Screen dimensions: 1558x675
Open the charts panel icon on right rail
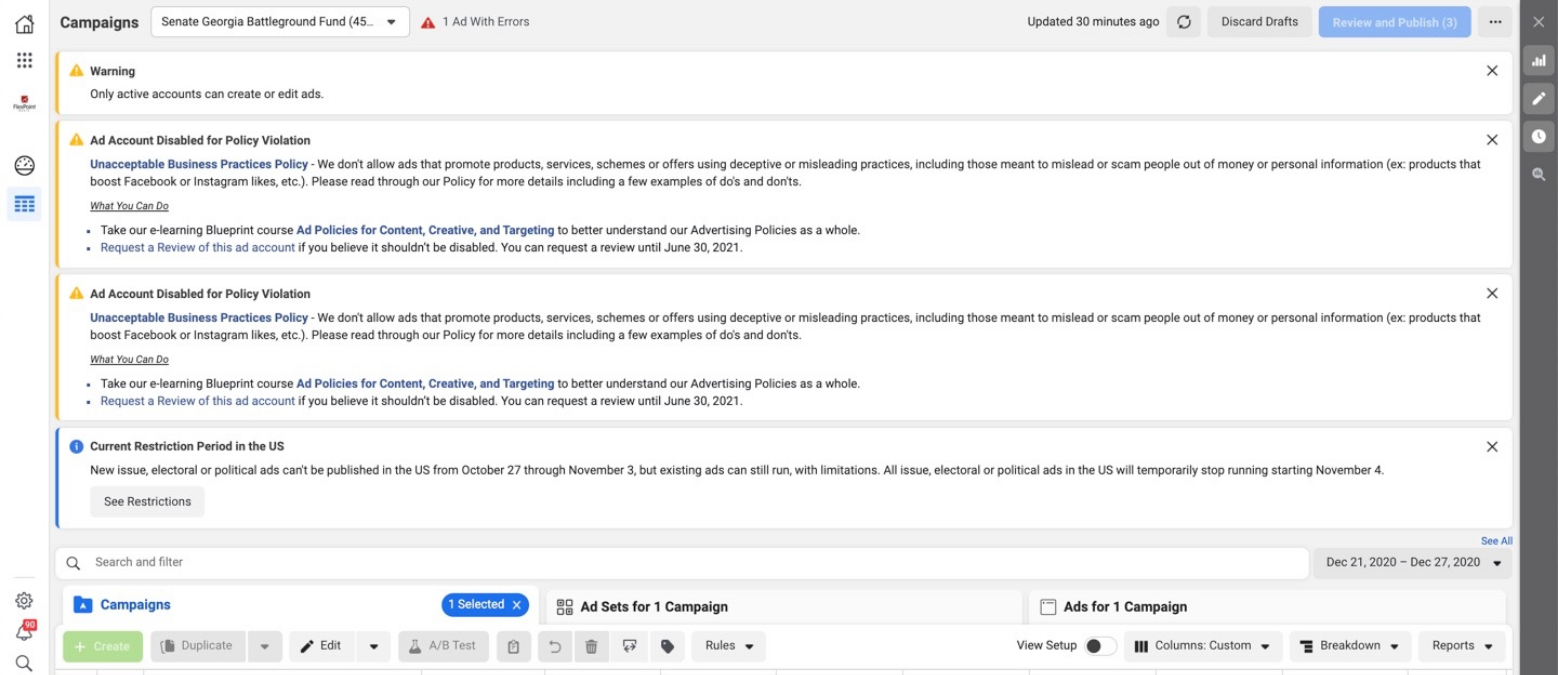click(x=1538, y=61)
